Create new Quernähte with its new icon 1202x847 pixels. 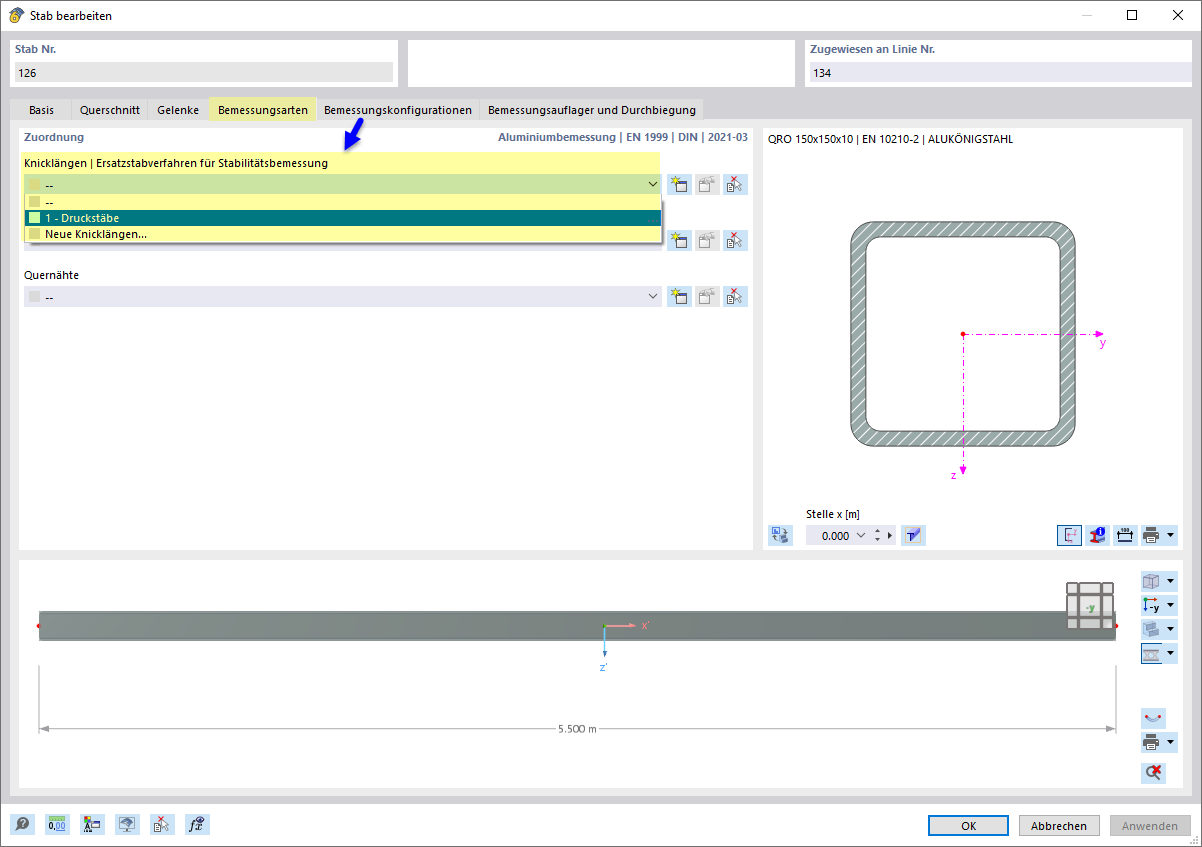tap(680, 296)
